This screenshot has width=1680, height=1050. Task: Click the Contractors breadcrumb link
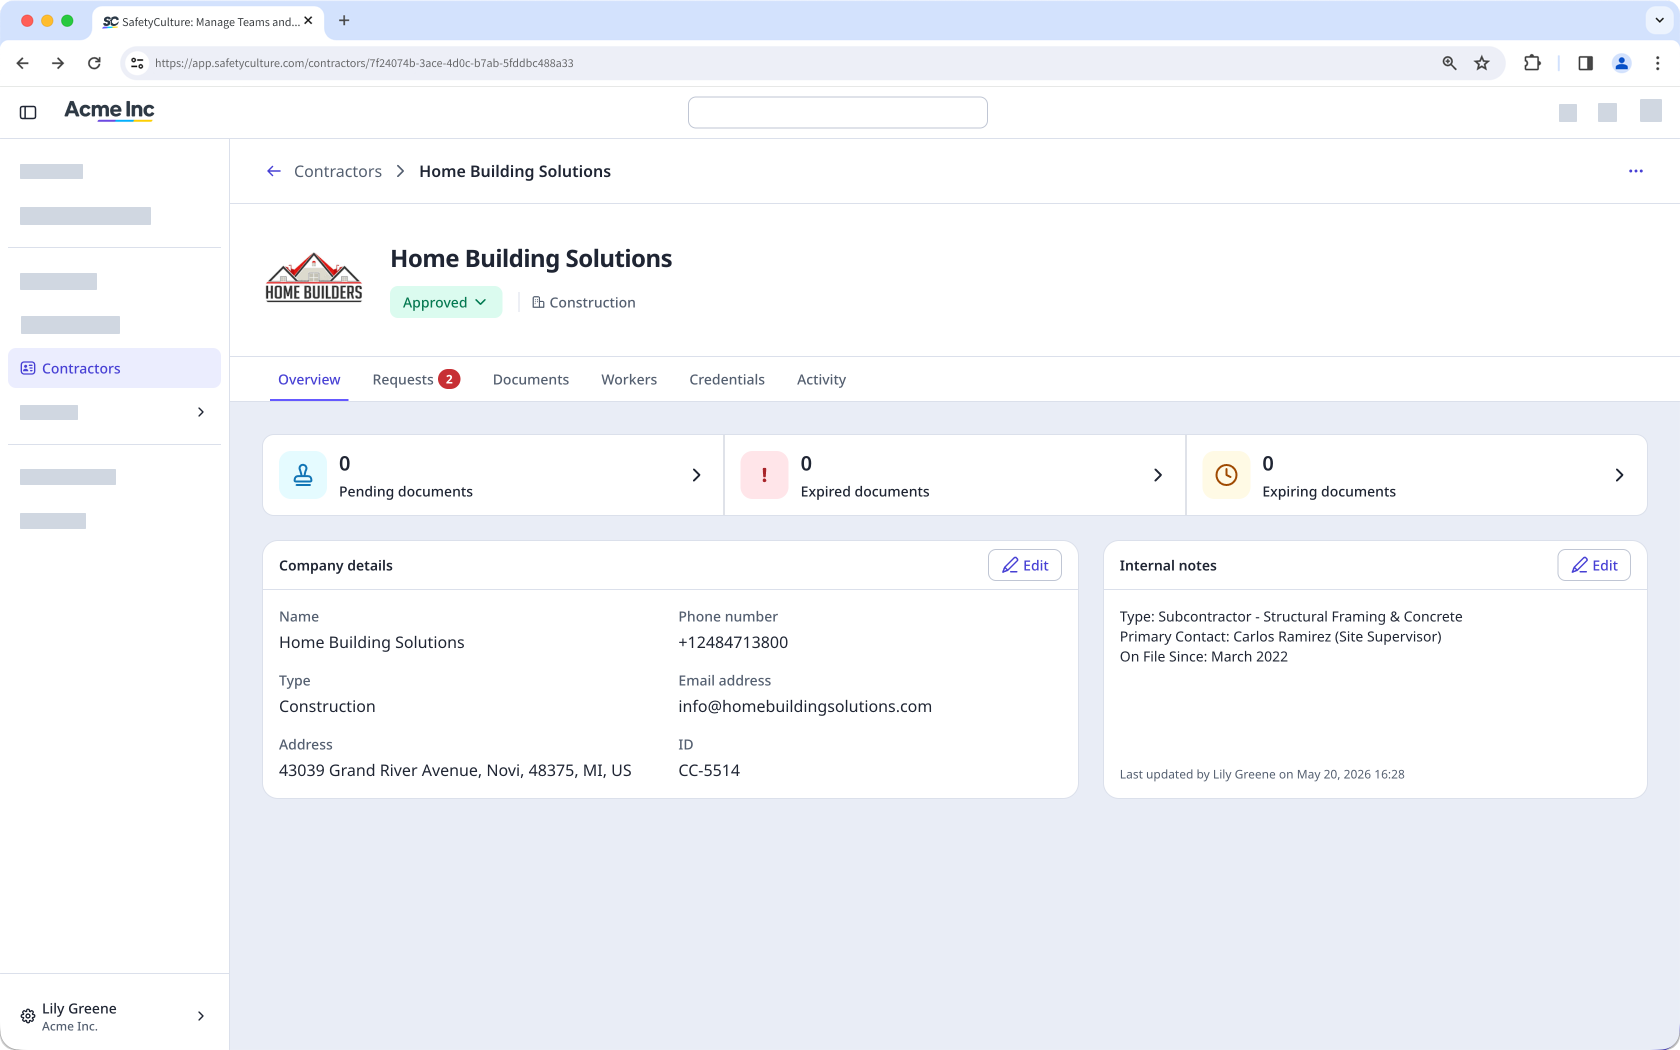pos(338,171)
